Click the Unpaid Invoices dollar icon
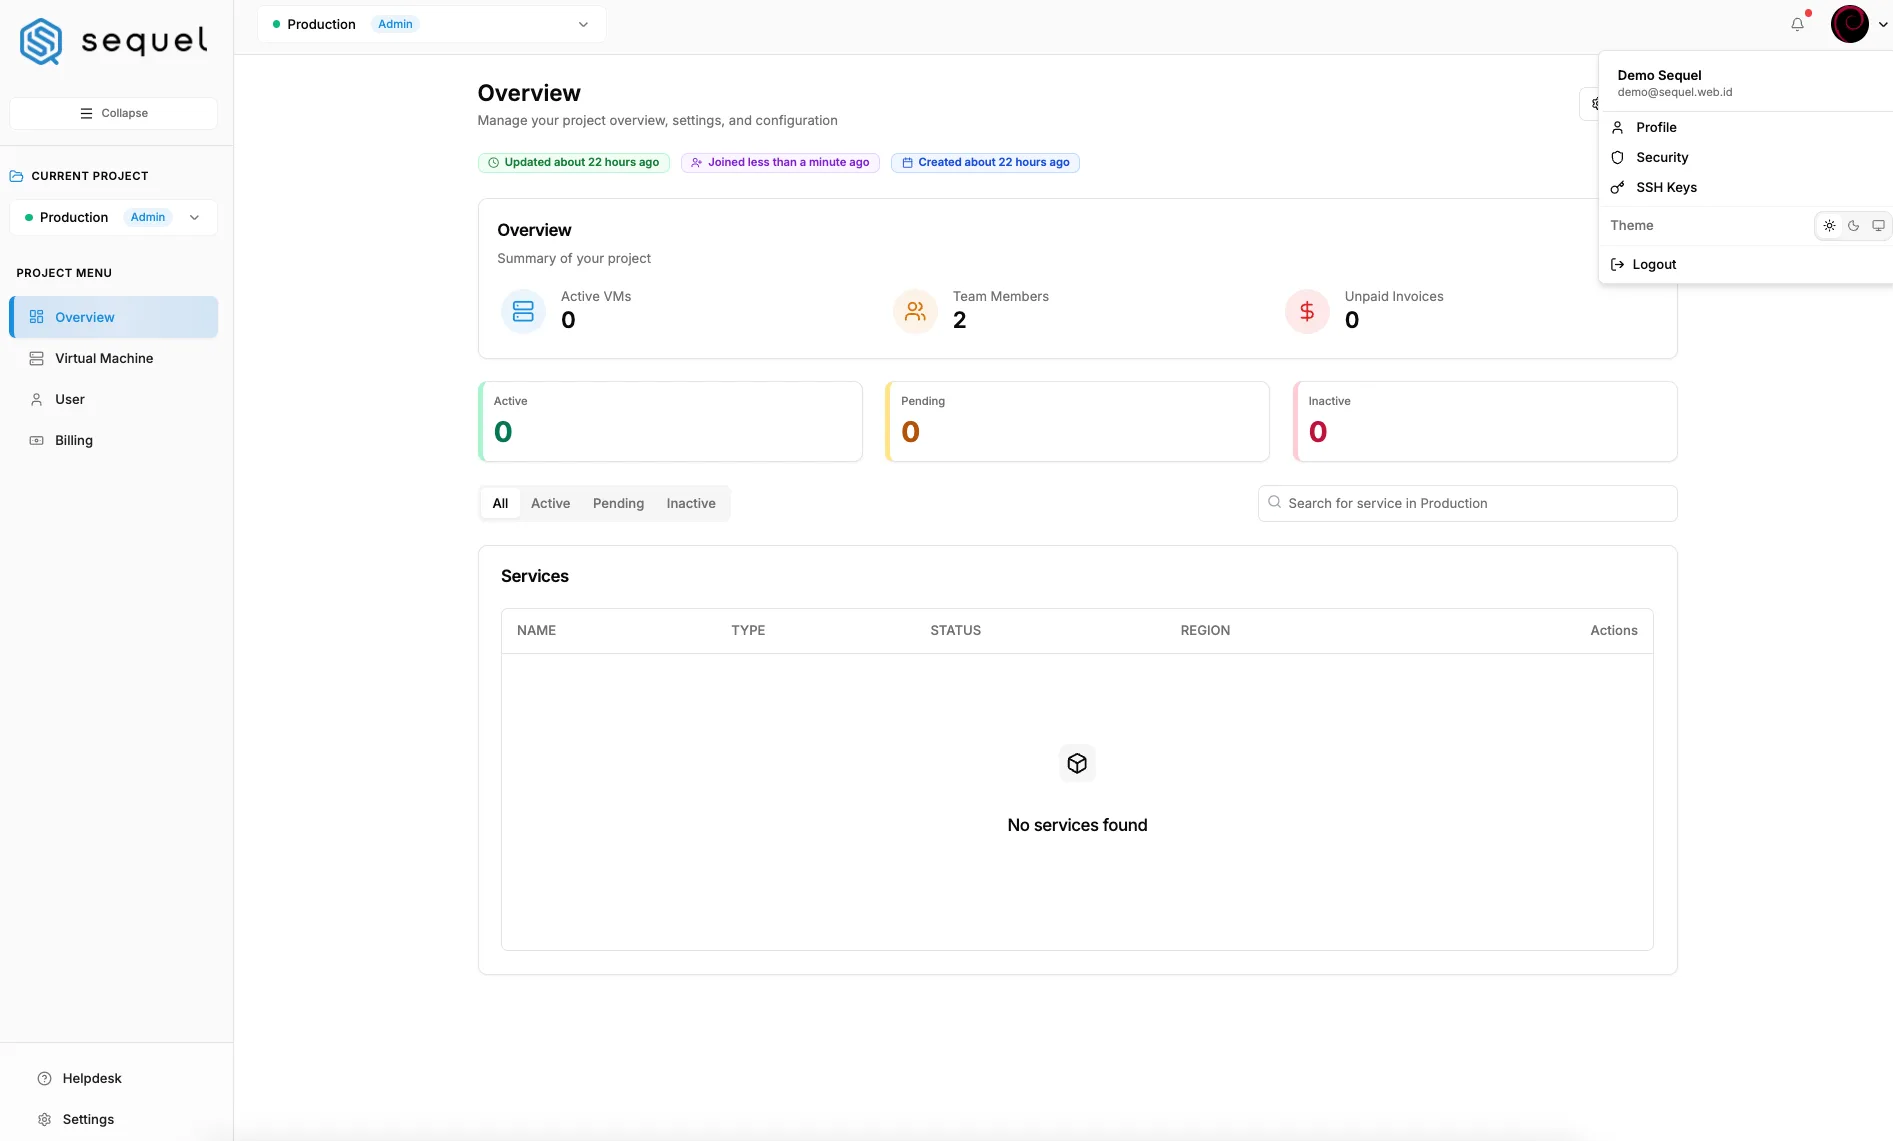 coord(1307,311)
